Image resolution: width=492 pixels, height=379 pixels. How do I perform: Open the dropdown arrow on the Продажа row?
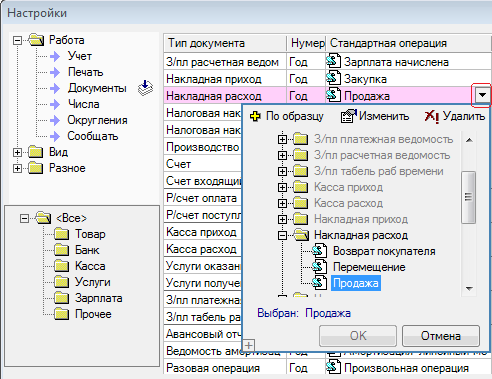pos(482,96)
